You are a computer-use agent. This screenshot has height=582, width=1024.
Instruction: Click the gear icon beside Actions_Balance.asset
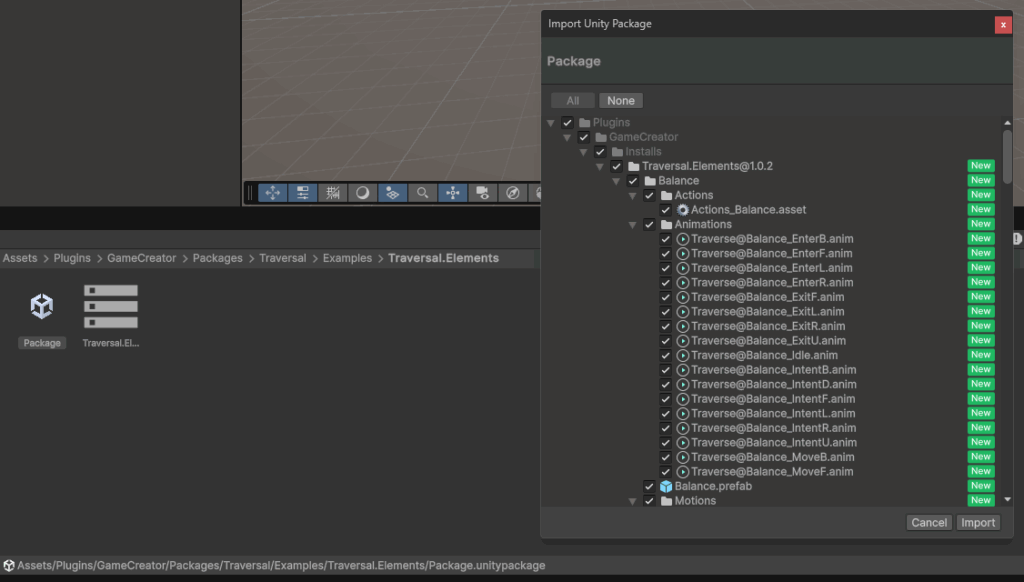tap(682, 210)
